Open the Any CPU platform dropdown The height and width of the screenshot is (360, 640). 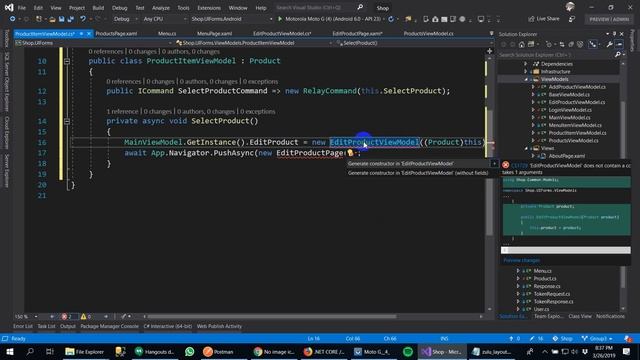165,19
